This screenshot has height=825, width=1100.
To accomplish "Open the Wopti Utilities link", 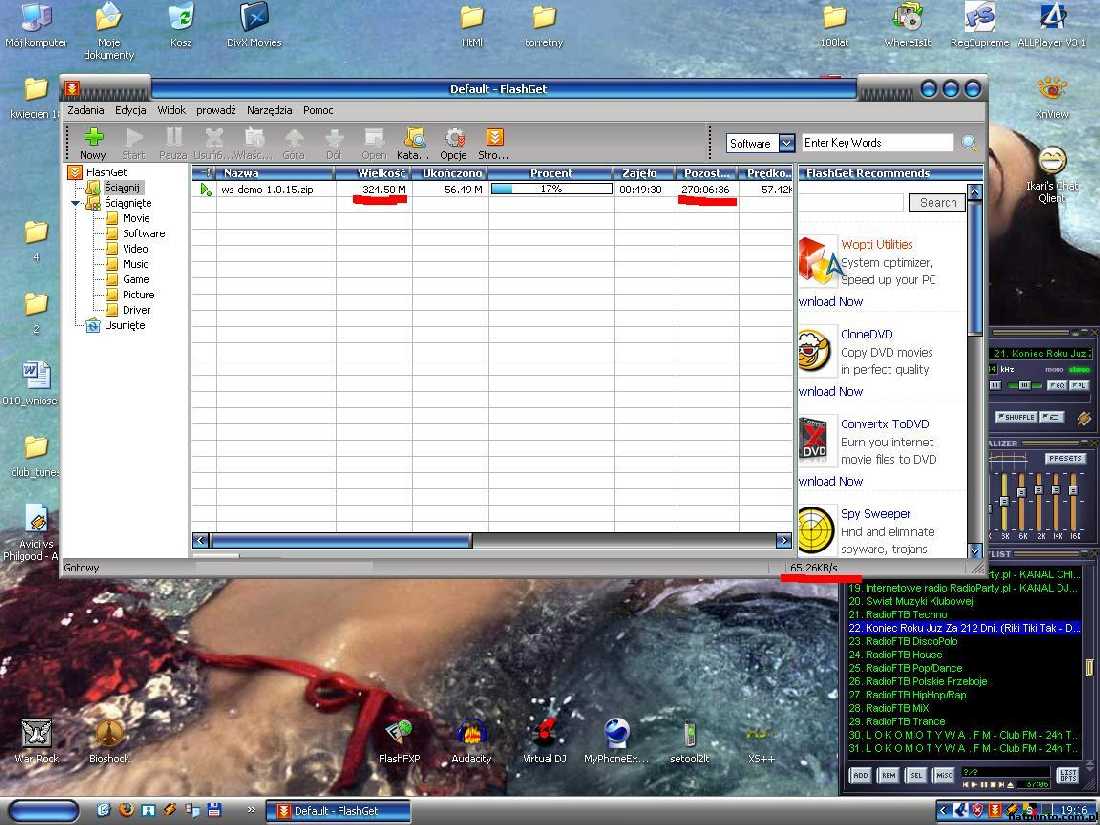I will (x=877, y=245).
